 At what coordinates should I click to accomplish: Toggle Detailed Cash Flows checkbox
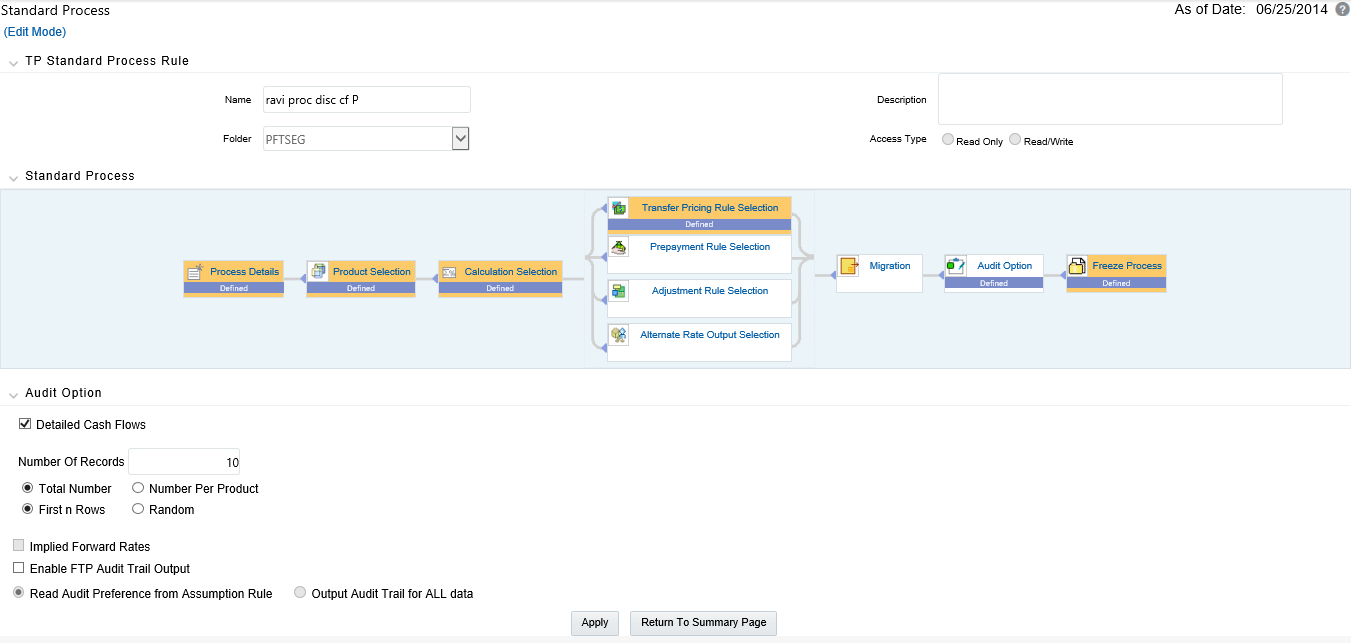[25, 424]
